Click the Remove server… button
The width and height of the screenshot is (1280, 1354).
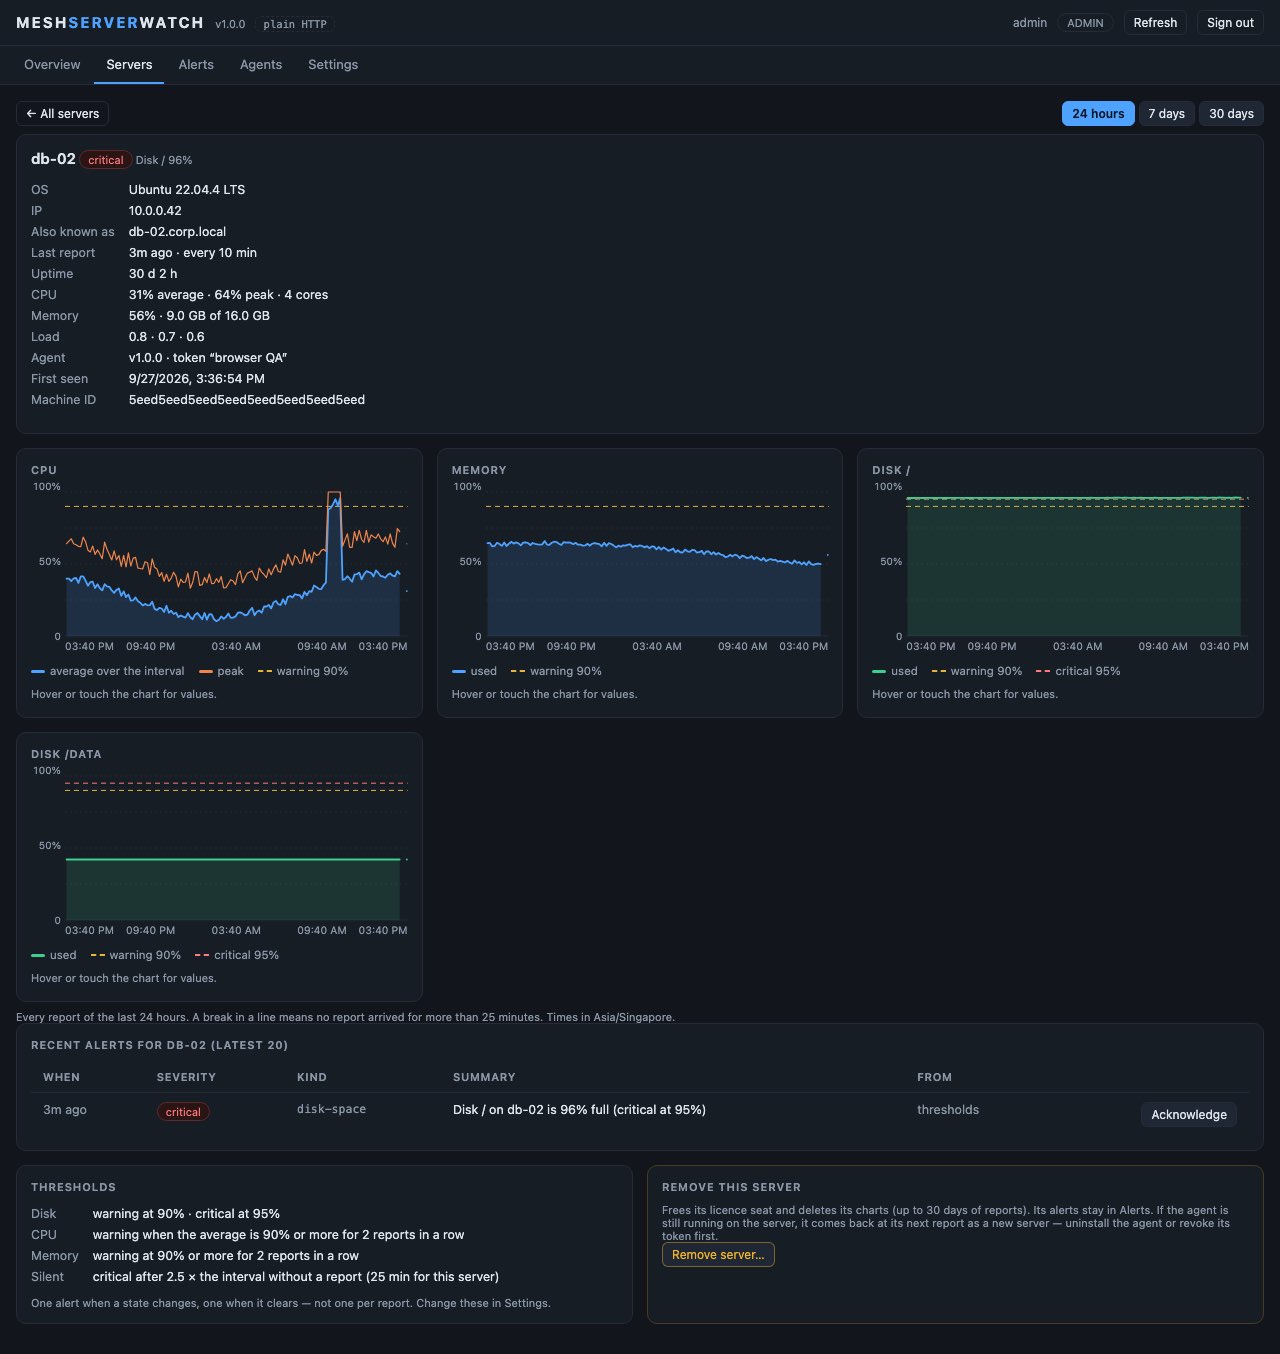click(x=718, y=1255)
